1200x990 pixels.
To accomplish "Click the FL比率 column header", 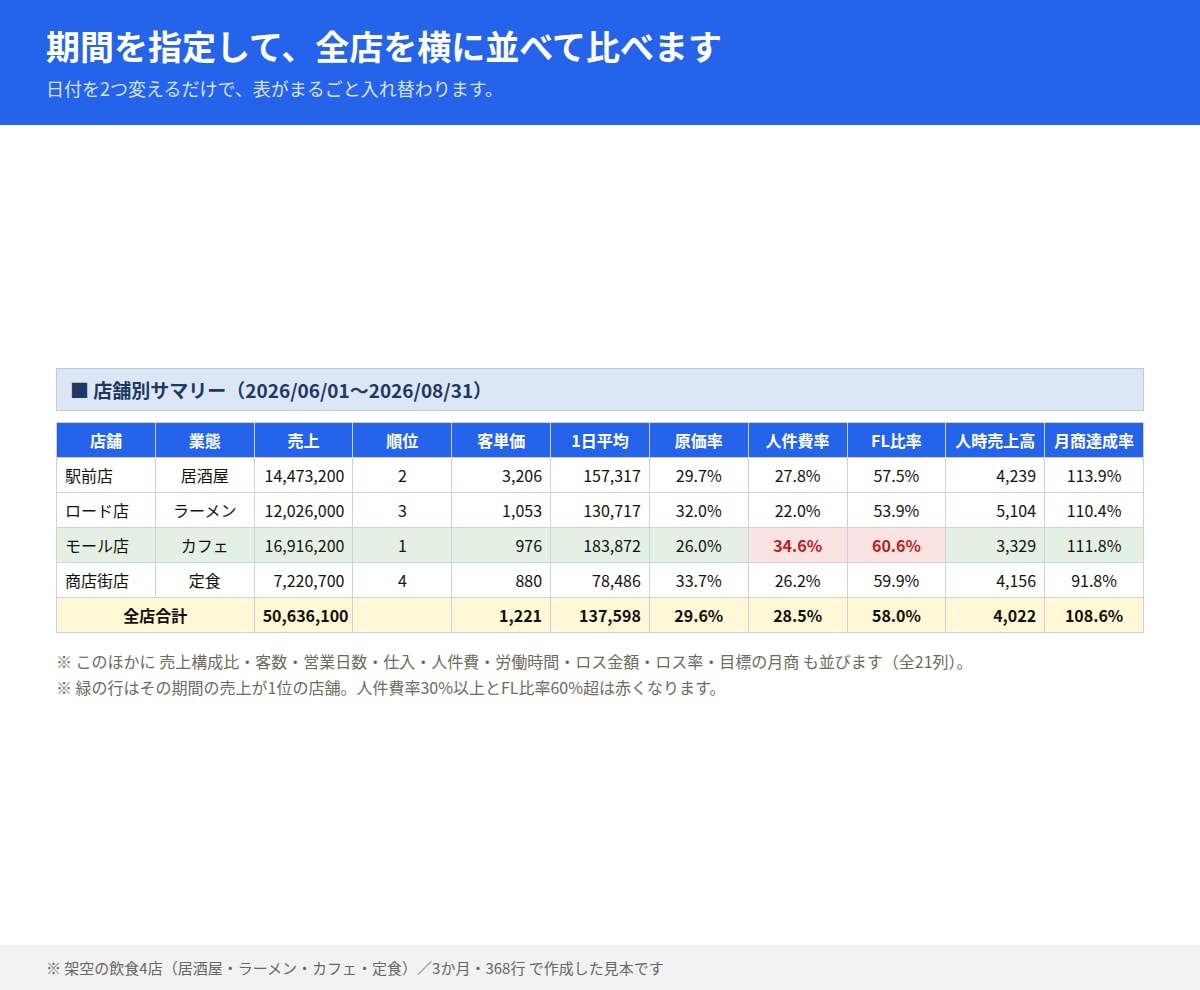I will 896,441.
